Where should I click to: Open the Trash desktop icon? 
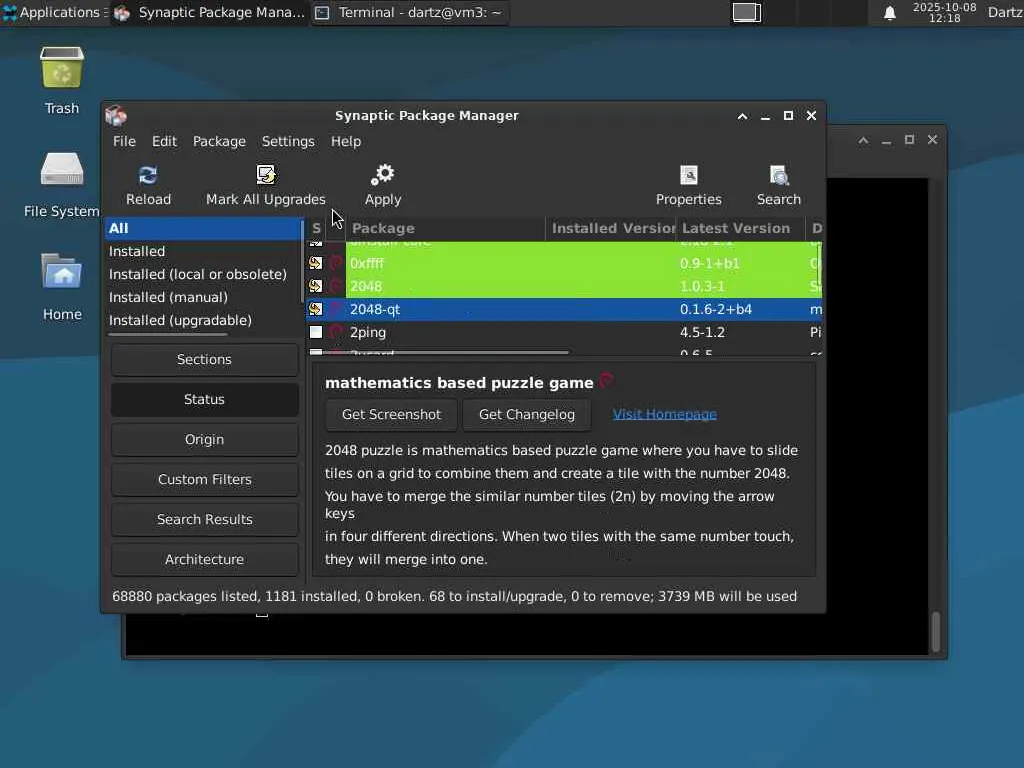62,67
